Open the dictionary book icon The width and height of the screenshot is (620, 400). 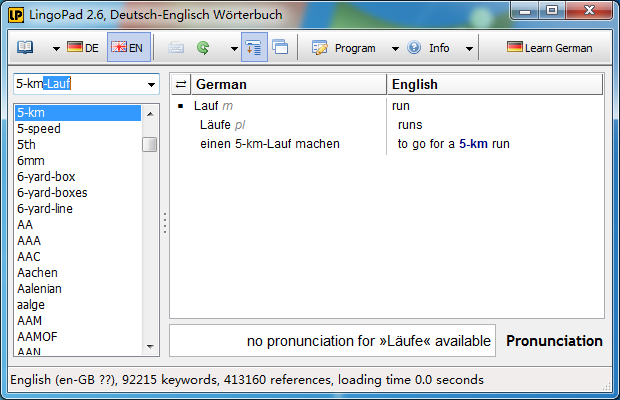click(x=25, y=48)
